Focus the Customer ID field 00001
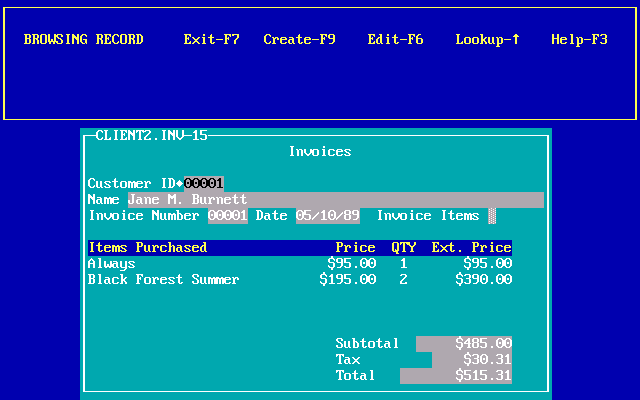This screenshot has height=400, width=640. [x=204, y=183]
